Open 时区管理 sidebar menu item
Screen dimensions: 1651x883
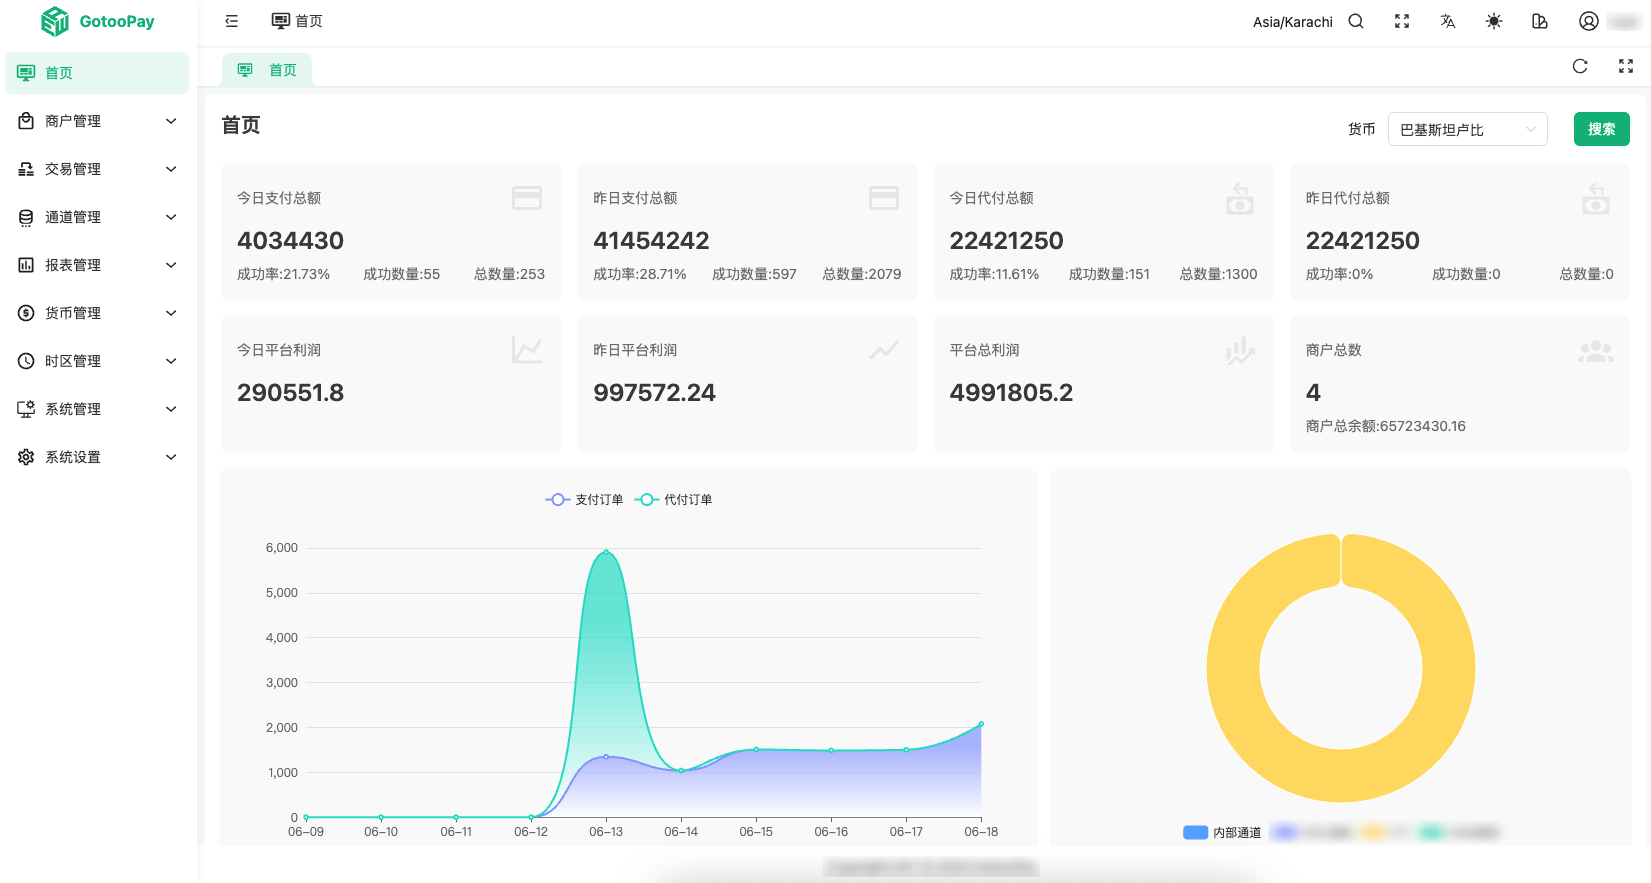pyautogui.click(x=97, y=361)
